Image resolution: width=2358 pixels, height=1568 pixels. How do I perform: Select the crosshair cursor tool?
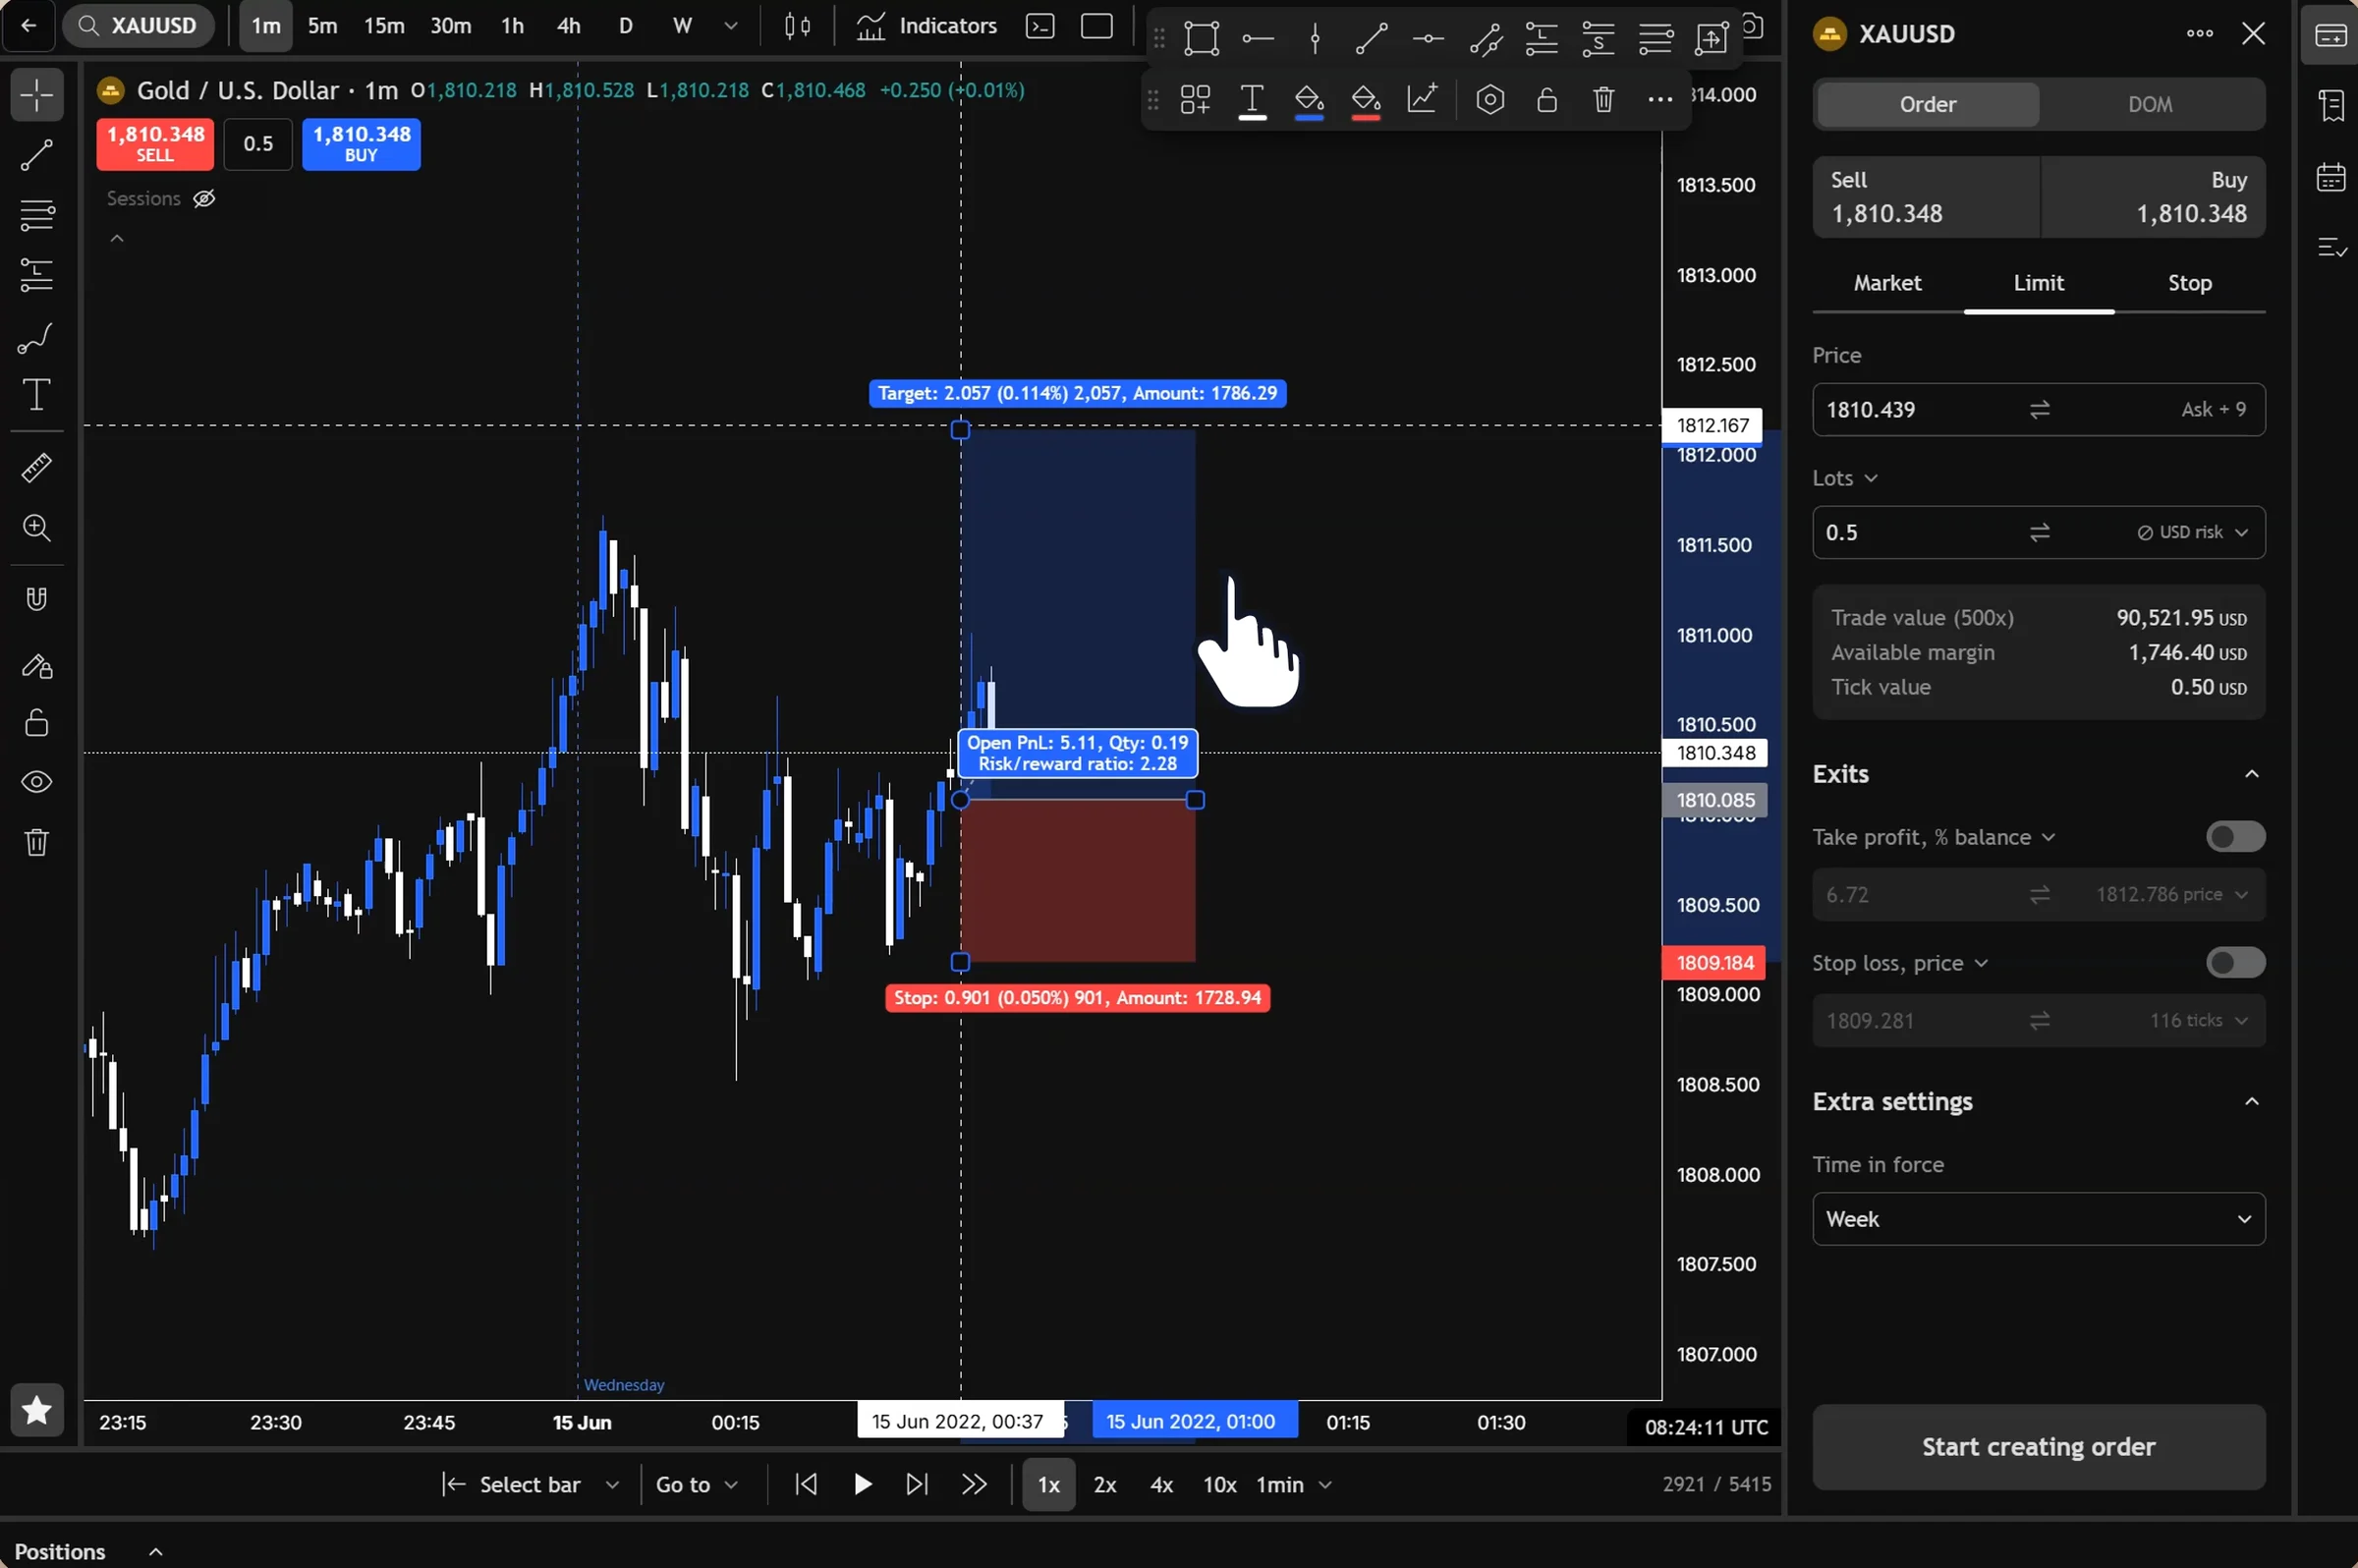pos(37,96)
